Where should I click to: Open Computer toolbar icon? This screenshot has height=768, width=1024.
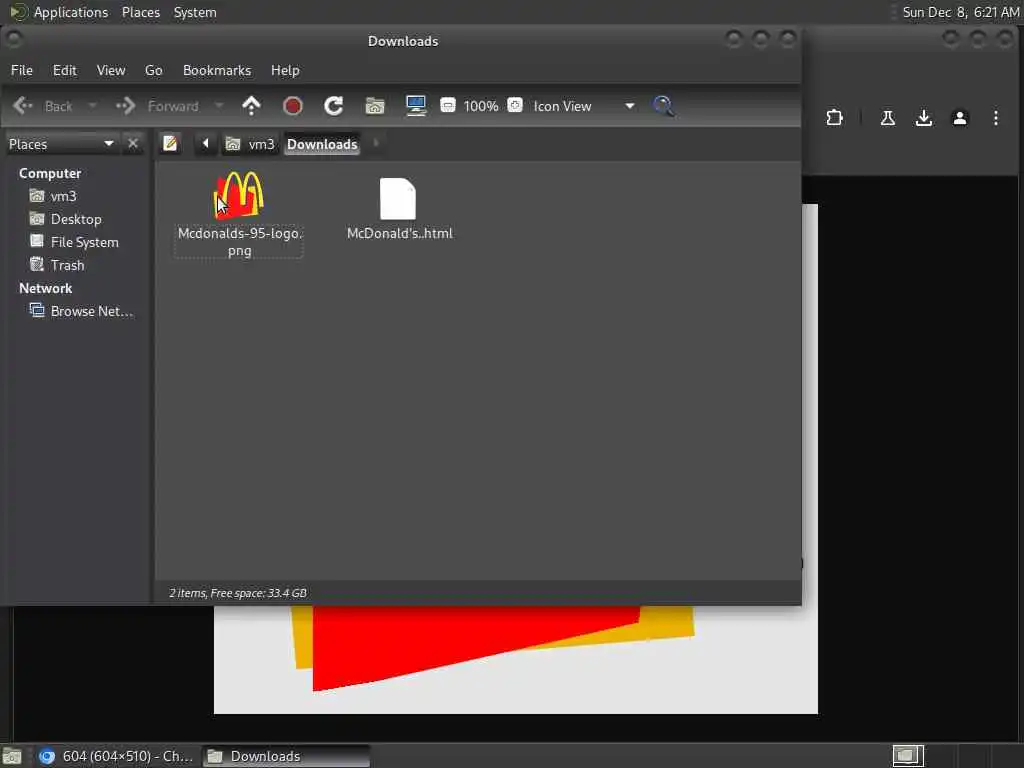tap(416, 106)
